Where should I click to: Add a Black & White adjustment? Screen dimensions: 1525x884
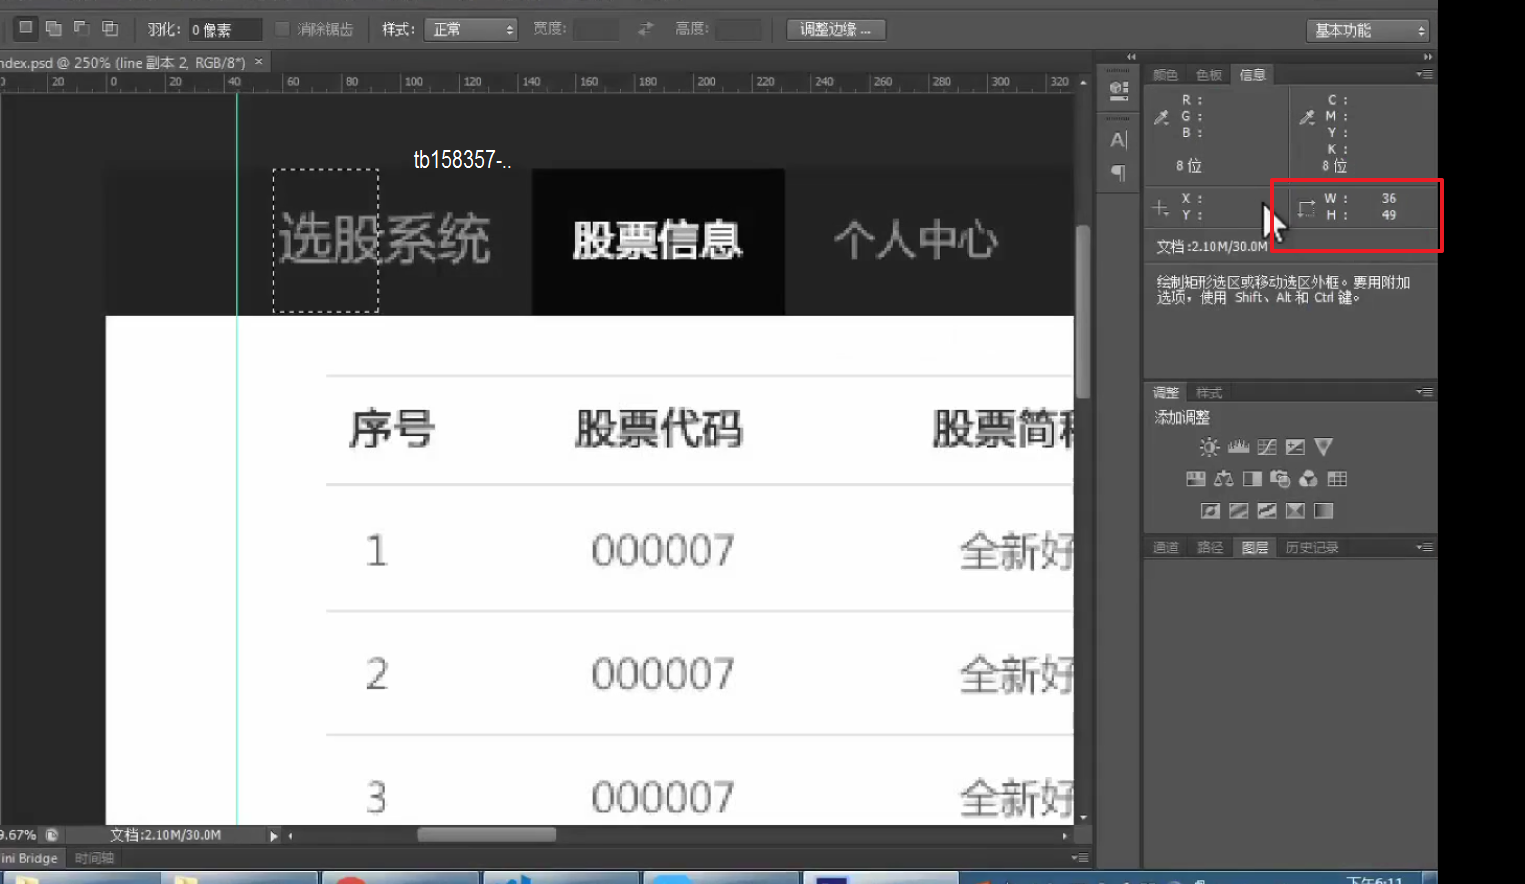tap(1252, 479)
